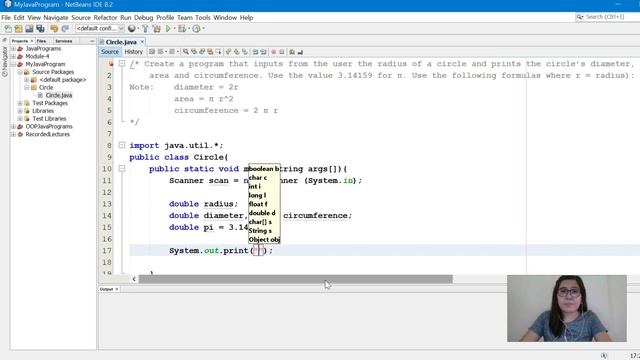This screenshot has height=360, width=640.
Task: Select the Test Libraries node
Action: pyautogui.click(x=49, y=119)
